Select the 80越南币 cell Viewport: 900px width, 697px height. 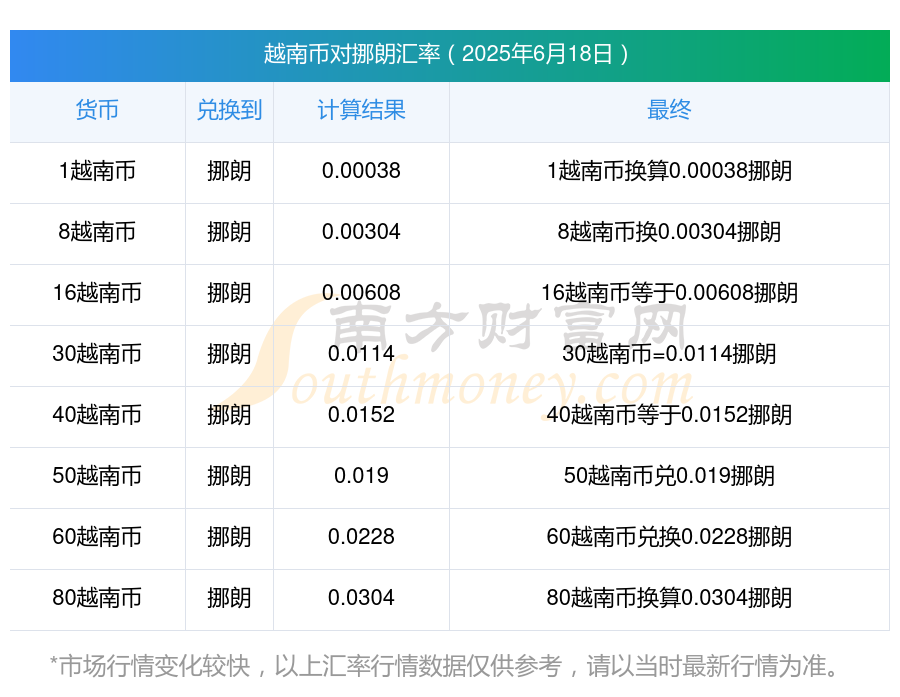[97, 598]
